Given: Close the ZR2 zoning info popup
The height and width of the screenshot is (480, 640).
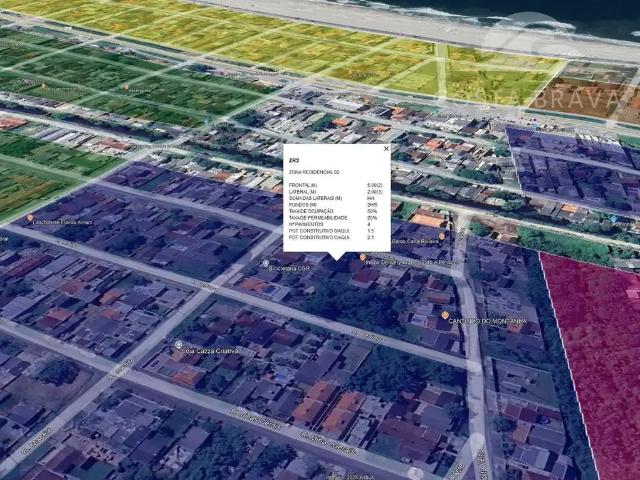Looking at the screenshot, I should point(385,149).
